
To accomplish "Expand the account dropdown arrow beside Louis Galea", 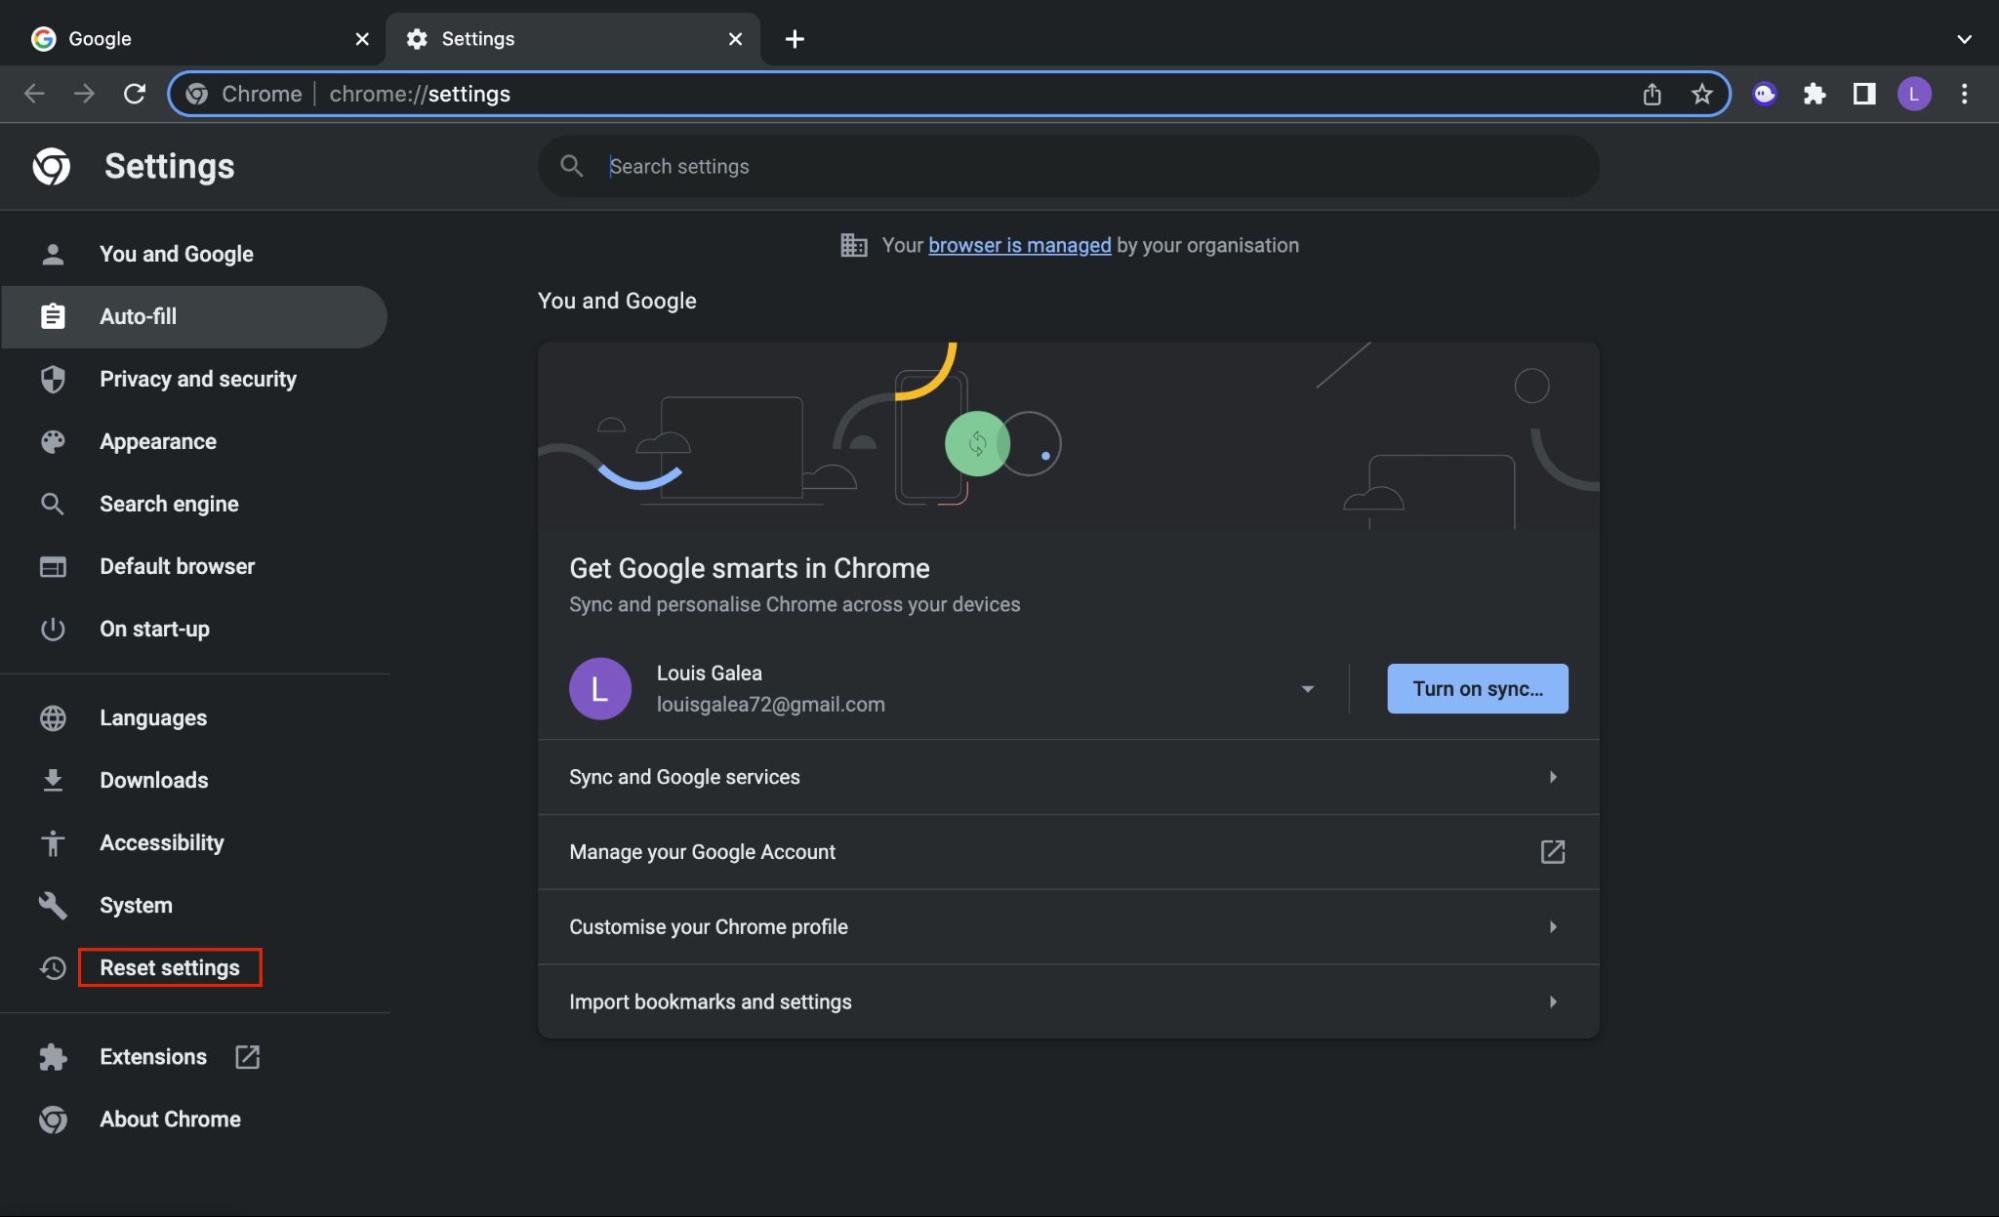I will point(1307,688).
